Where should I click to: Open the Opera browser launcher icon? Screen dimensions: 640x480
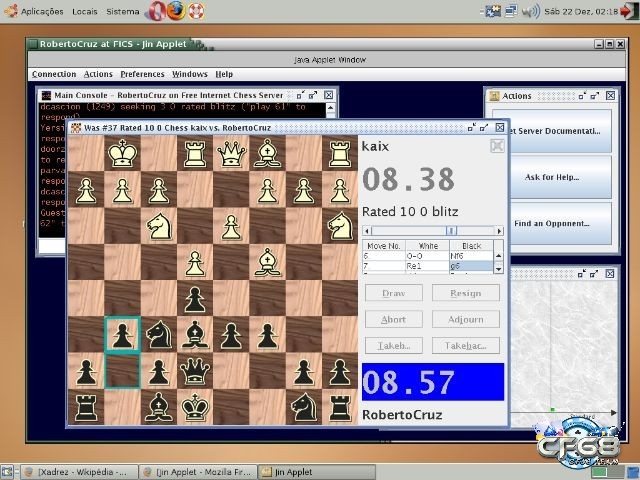point(157,11)
